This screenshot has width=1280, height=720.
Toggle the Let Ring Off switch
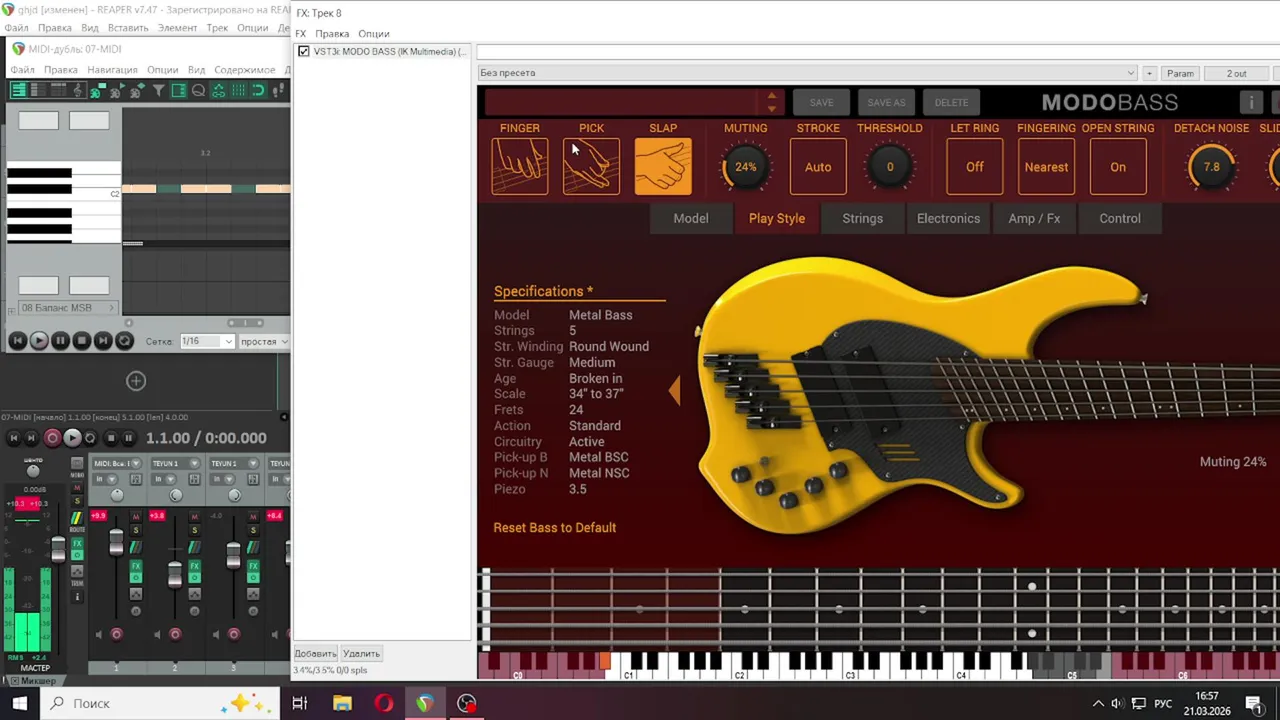(975, 167)
